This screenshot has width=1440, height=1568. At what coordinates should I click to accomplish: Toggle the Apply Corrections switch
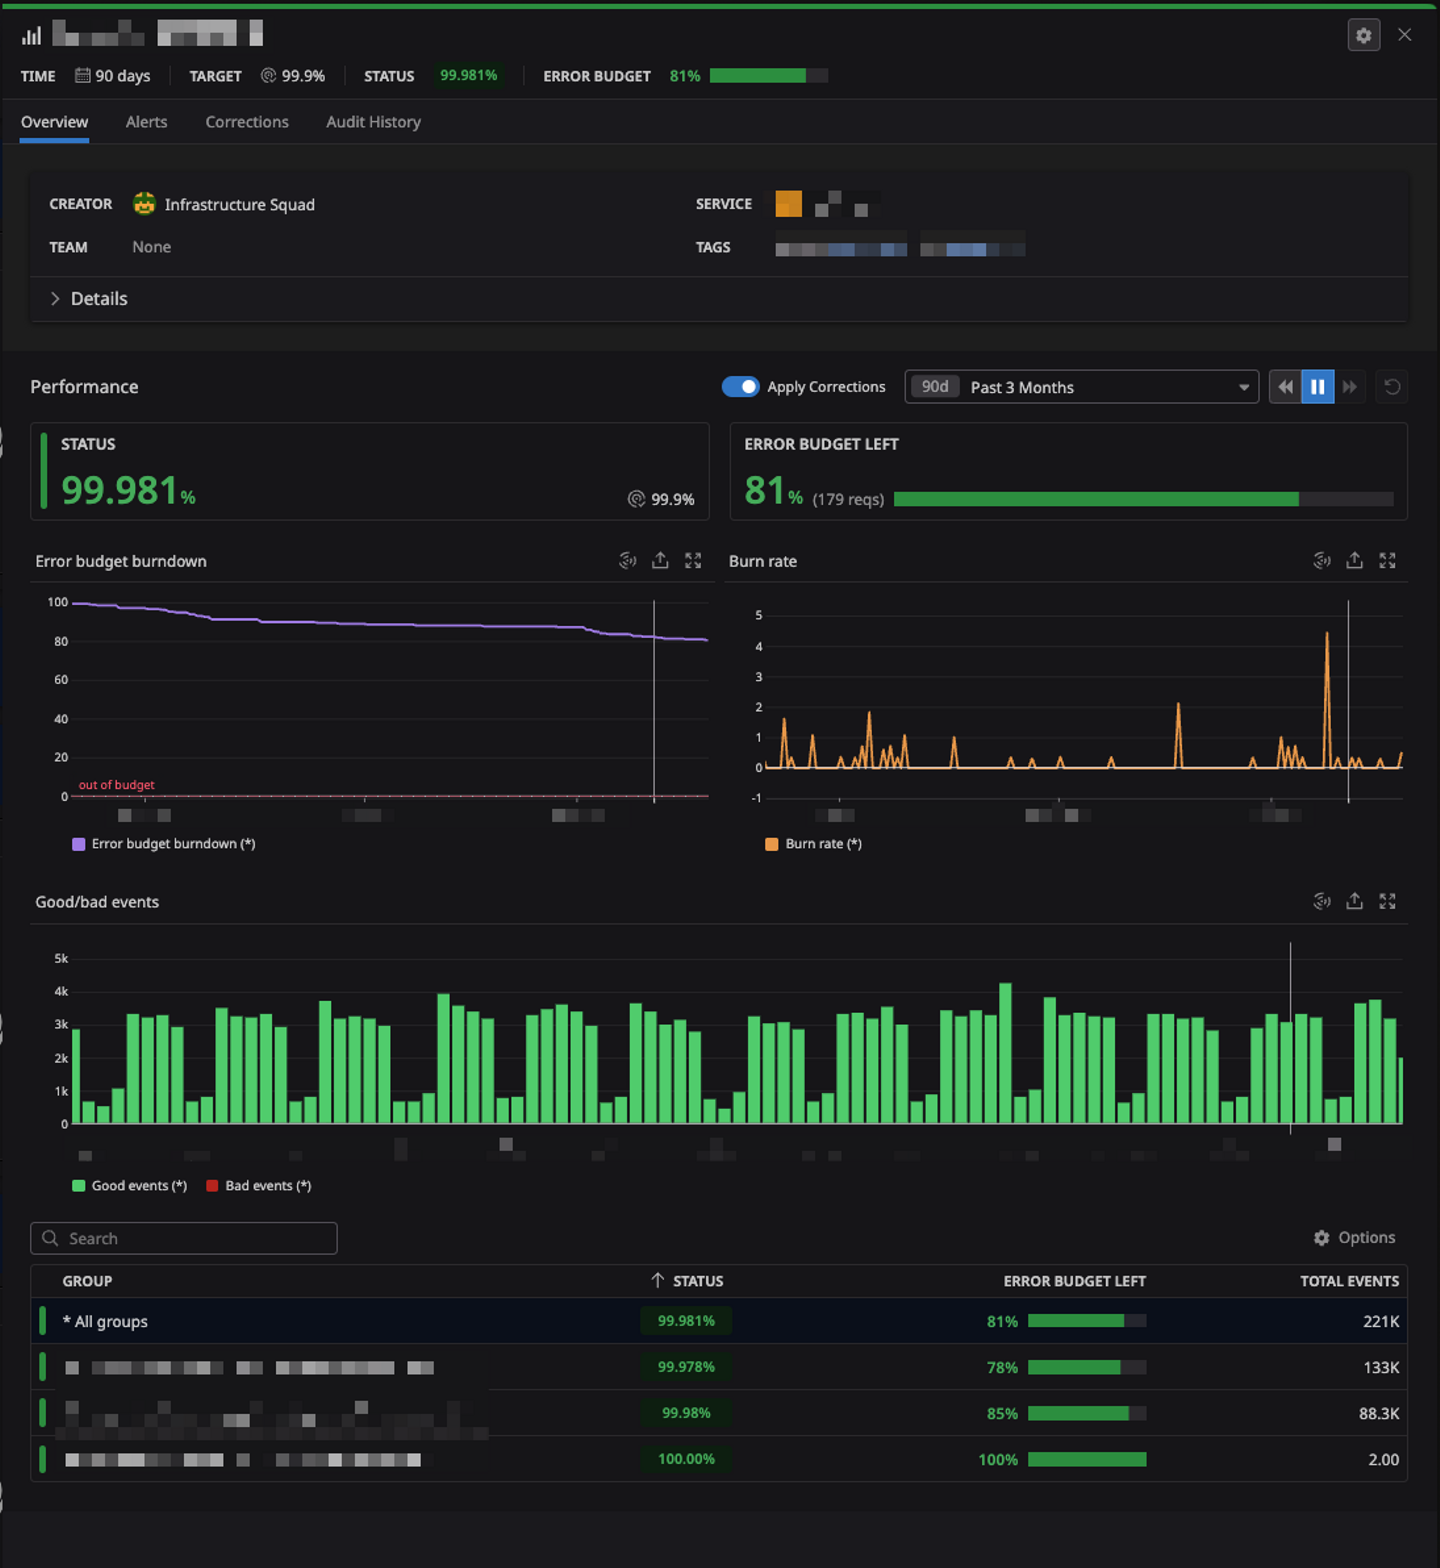(741, 387)
